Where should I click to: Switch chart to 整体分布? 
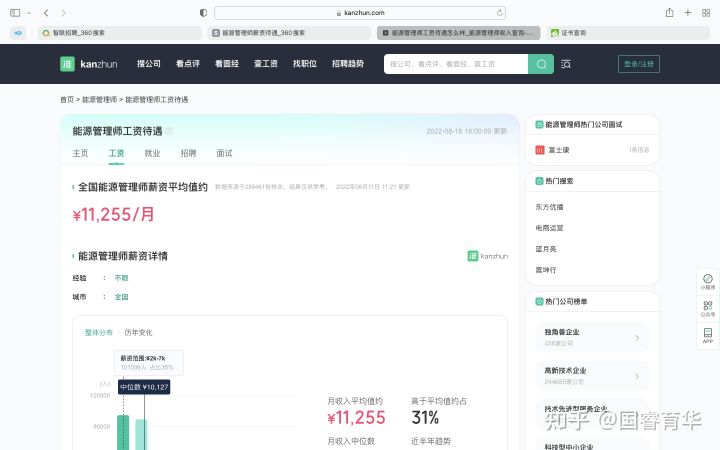point(98,332)
